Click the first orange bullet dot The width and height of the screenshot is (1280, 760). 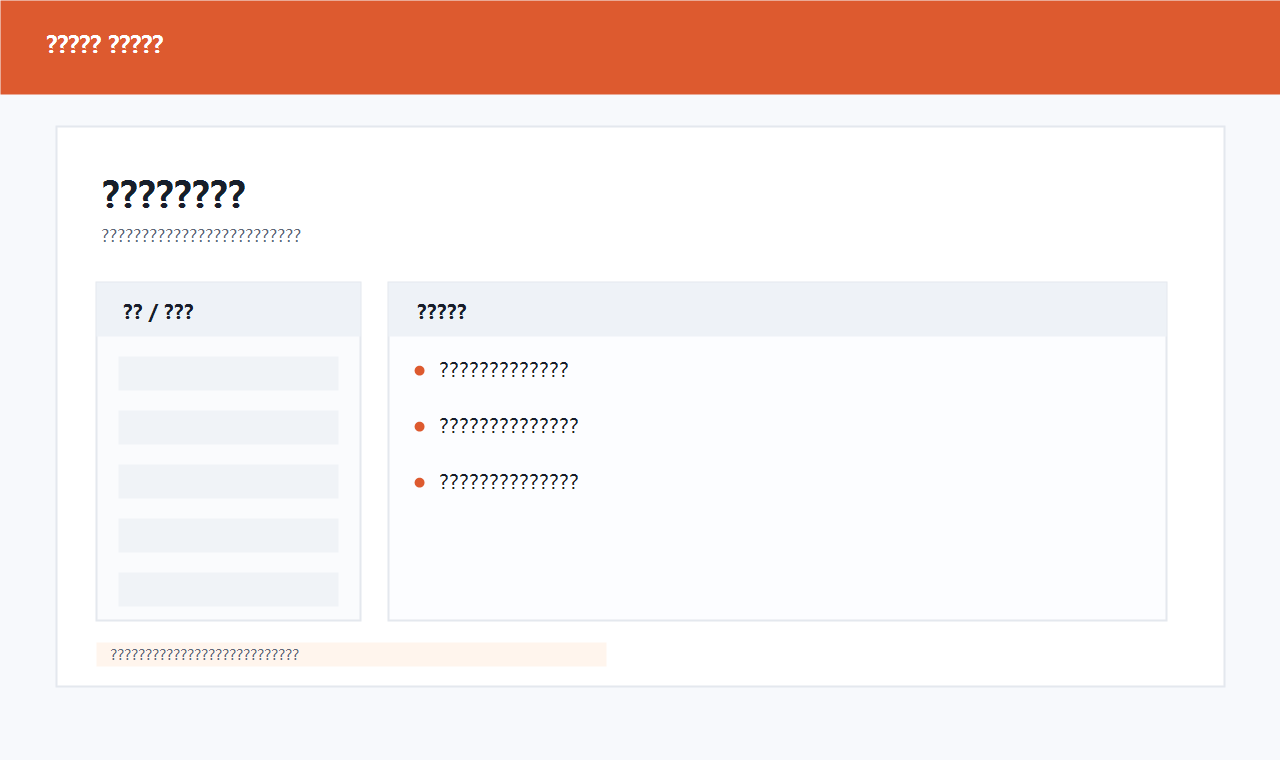[420, 371]
